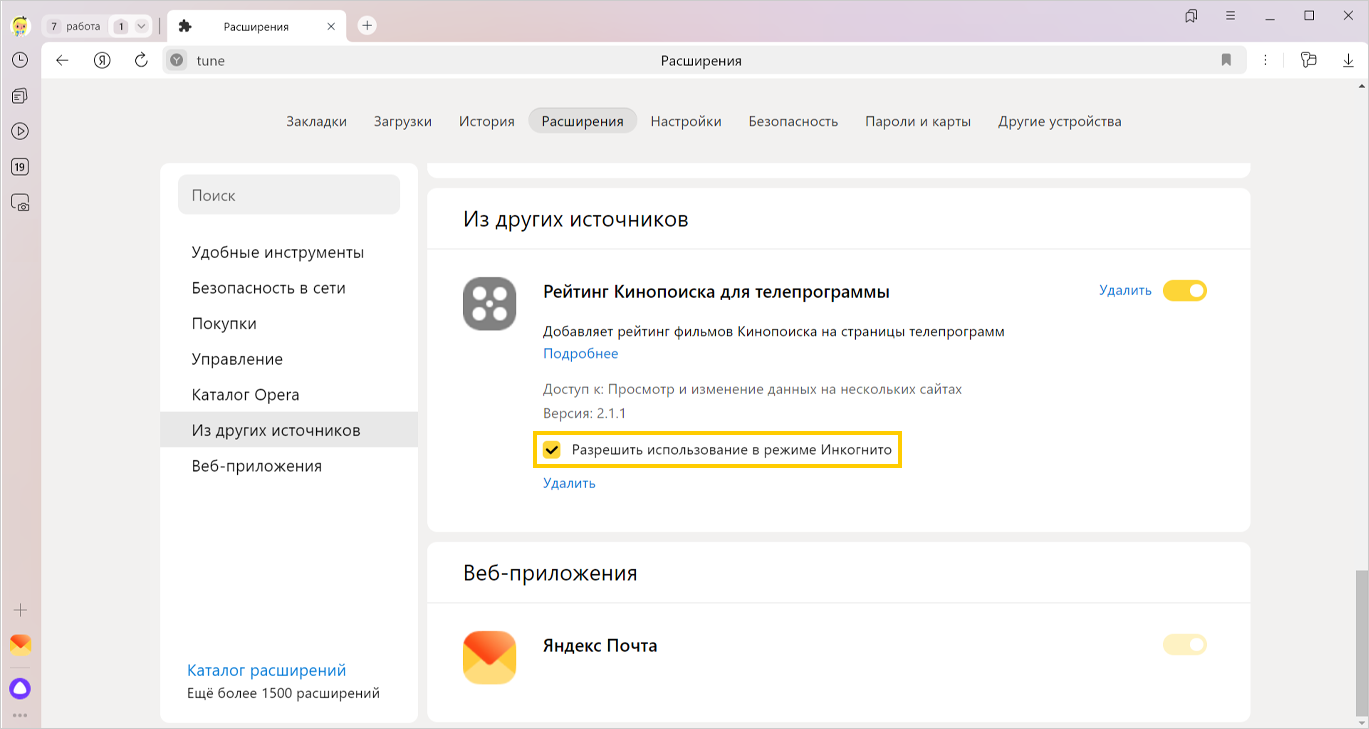This screenshot has width=1369, height=729.
Task: Click Версия: 2.1.1 text
Action: point(585,413)
